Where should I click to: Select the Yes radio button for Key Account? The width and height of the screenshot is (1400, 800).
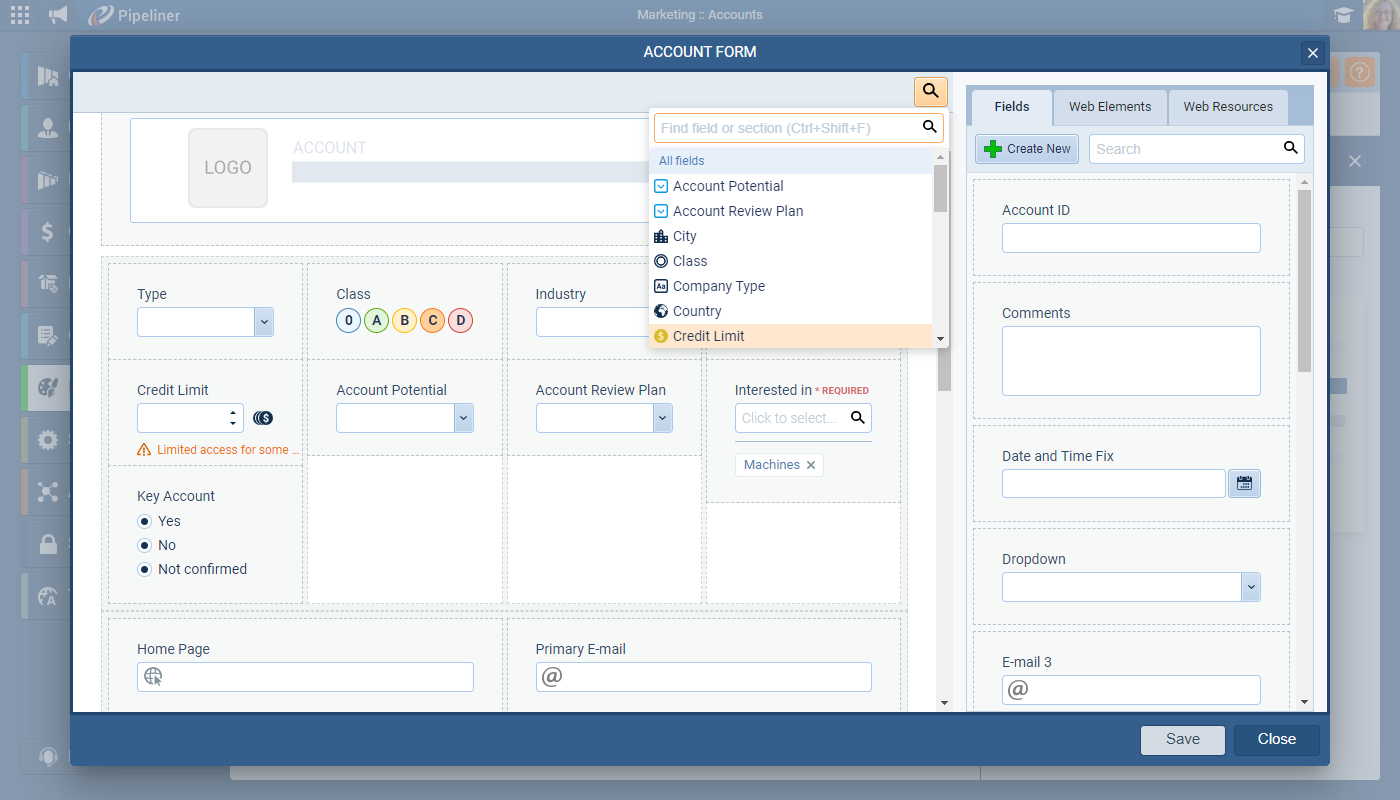tap(145, 521)
